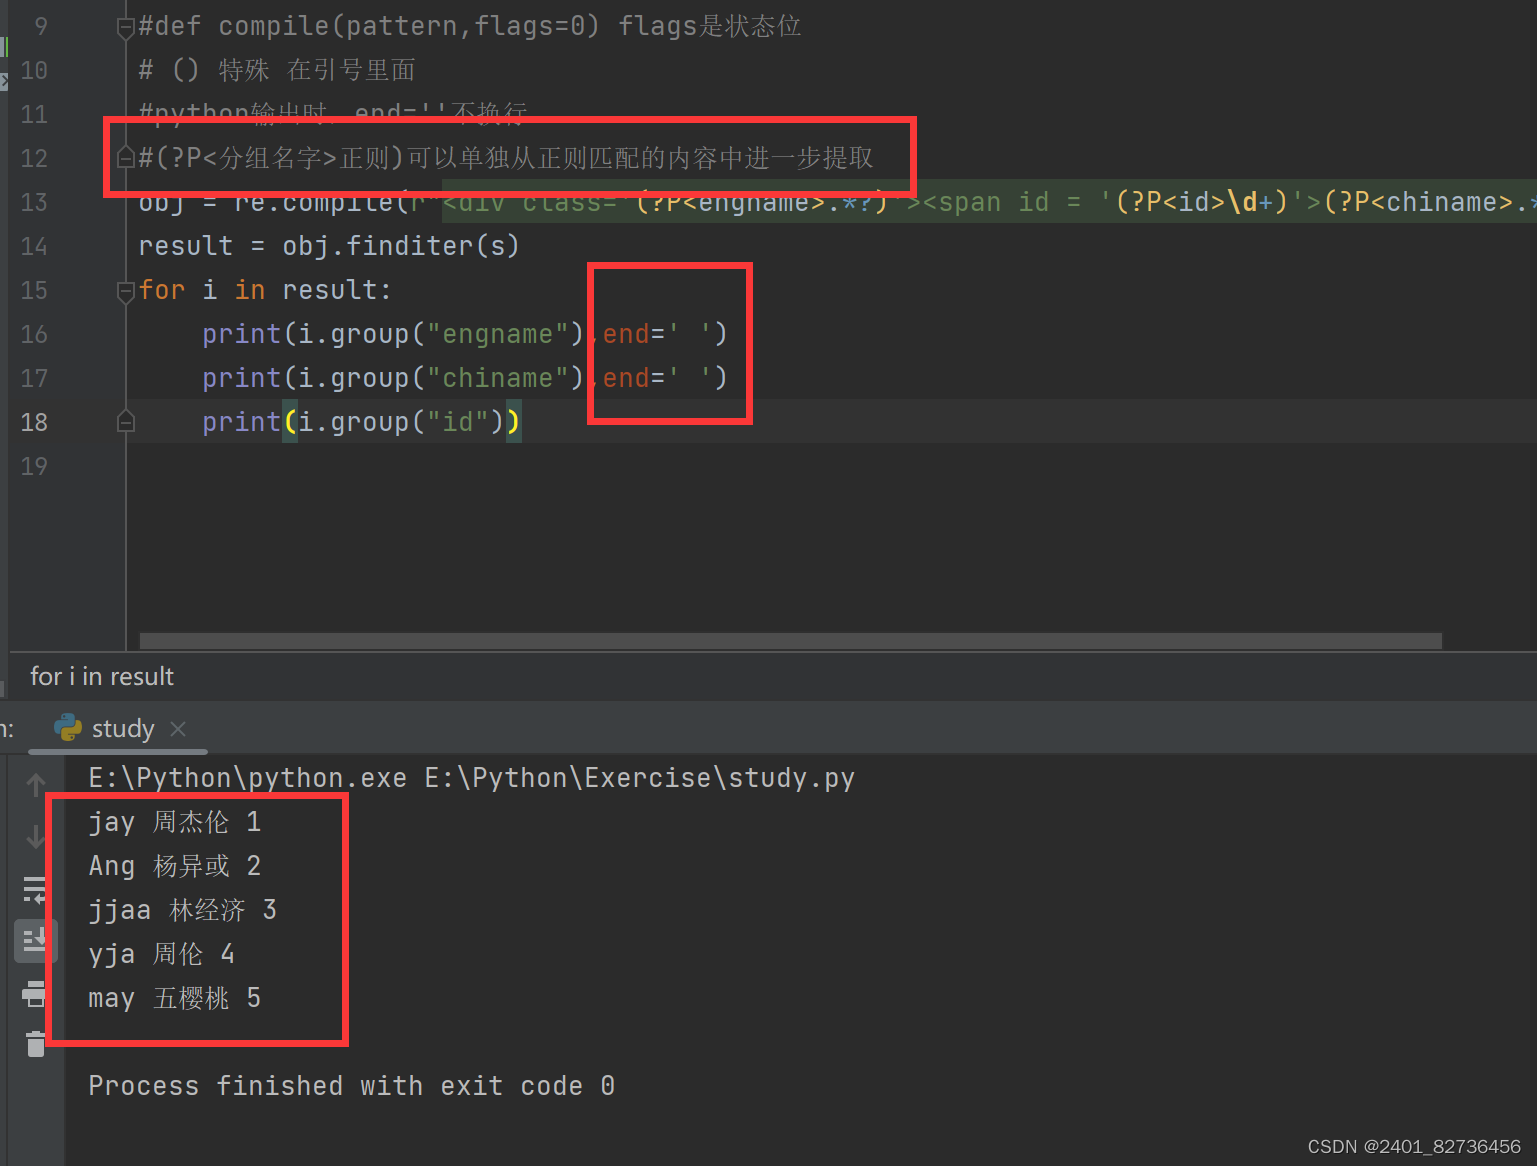Click the print(i.group("engname") statement
1537x1166 pixels.
point(393,334)
